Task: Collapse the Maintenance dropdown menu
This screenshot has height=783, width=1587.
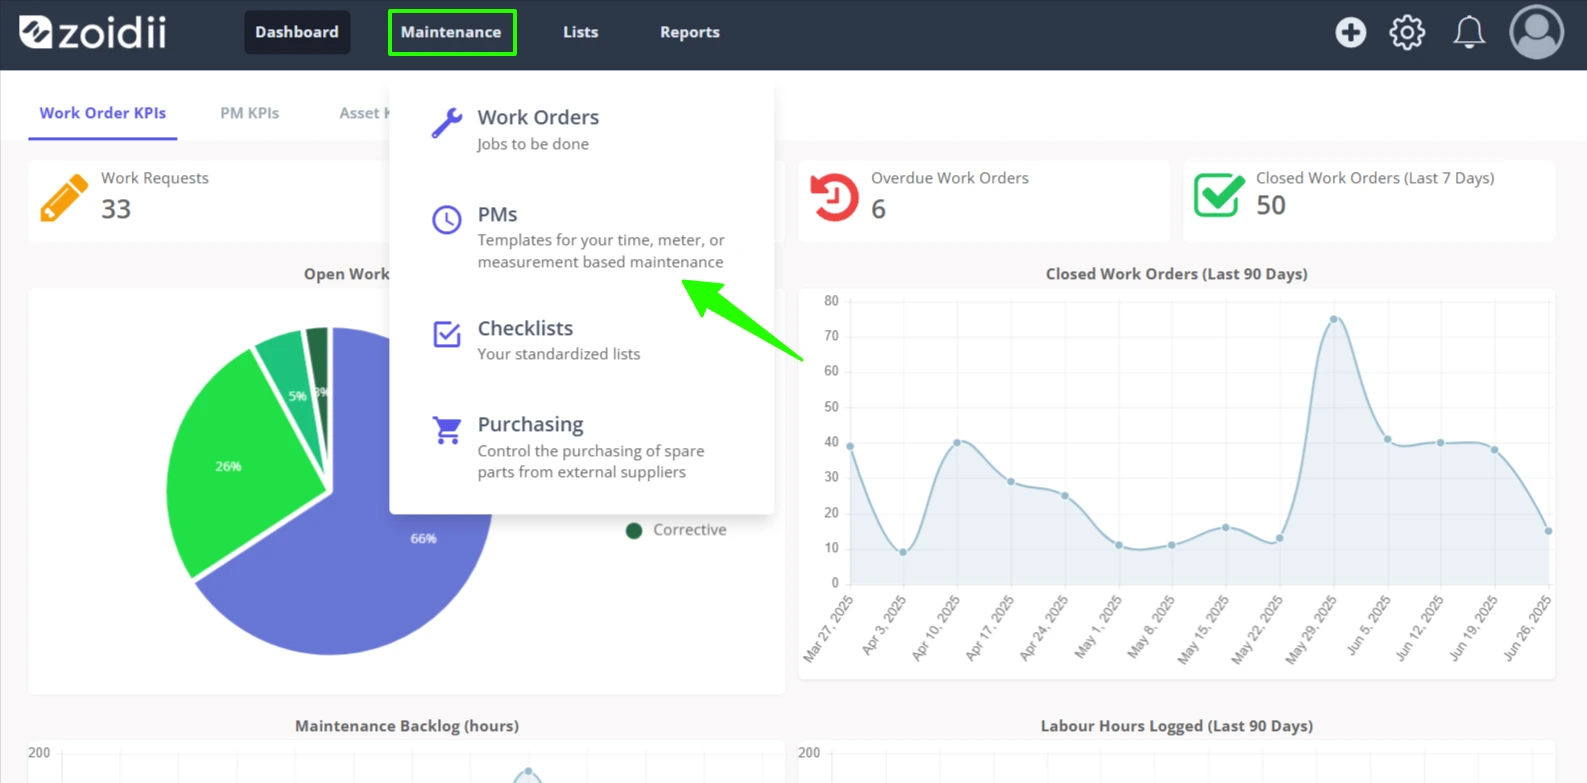Action: (x=452, y=32)
